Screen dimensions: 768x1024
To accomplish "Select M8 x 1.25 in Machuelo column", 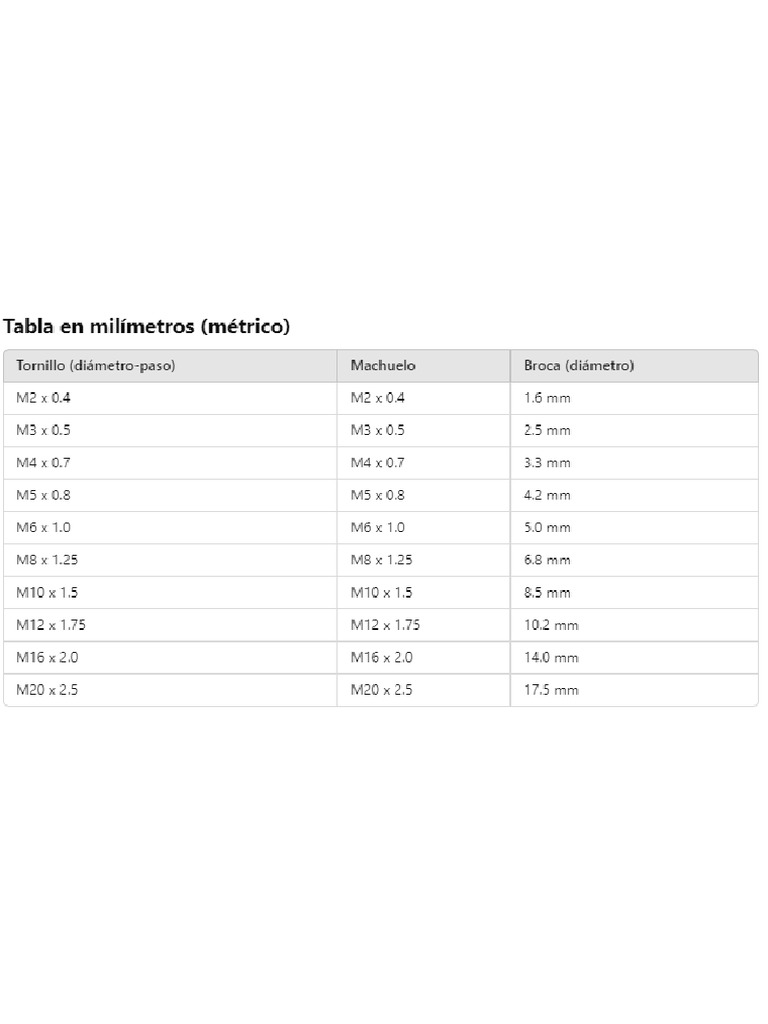I will click(x=381, y=560).
